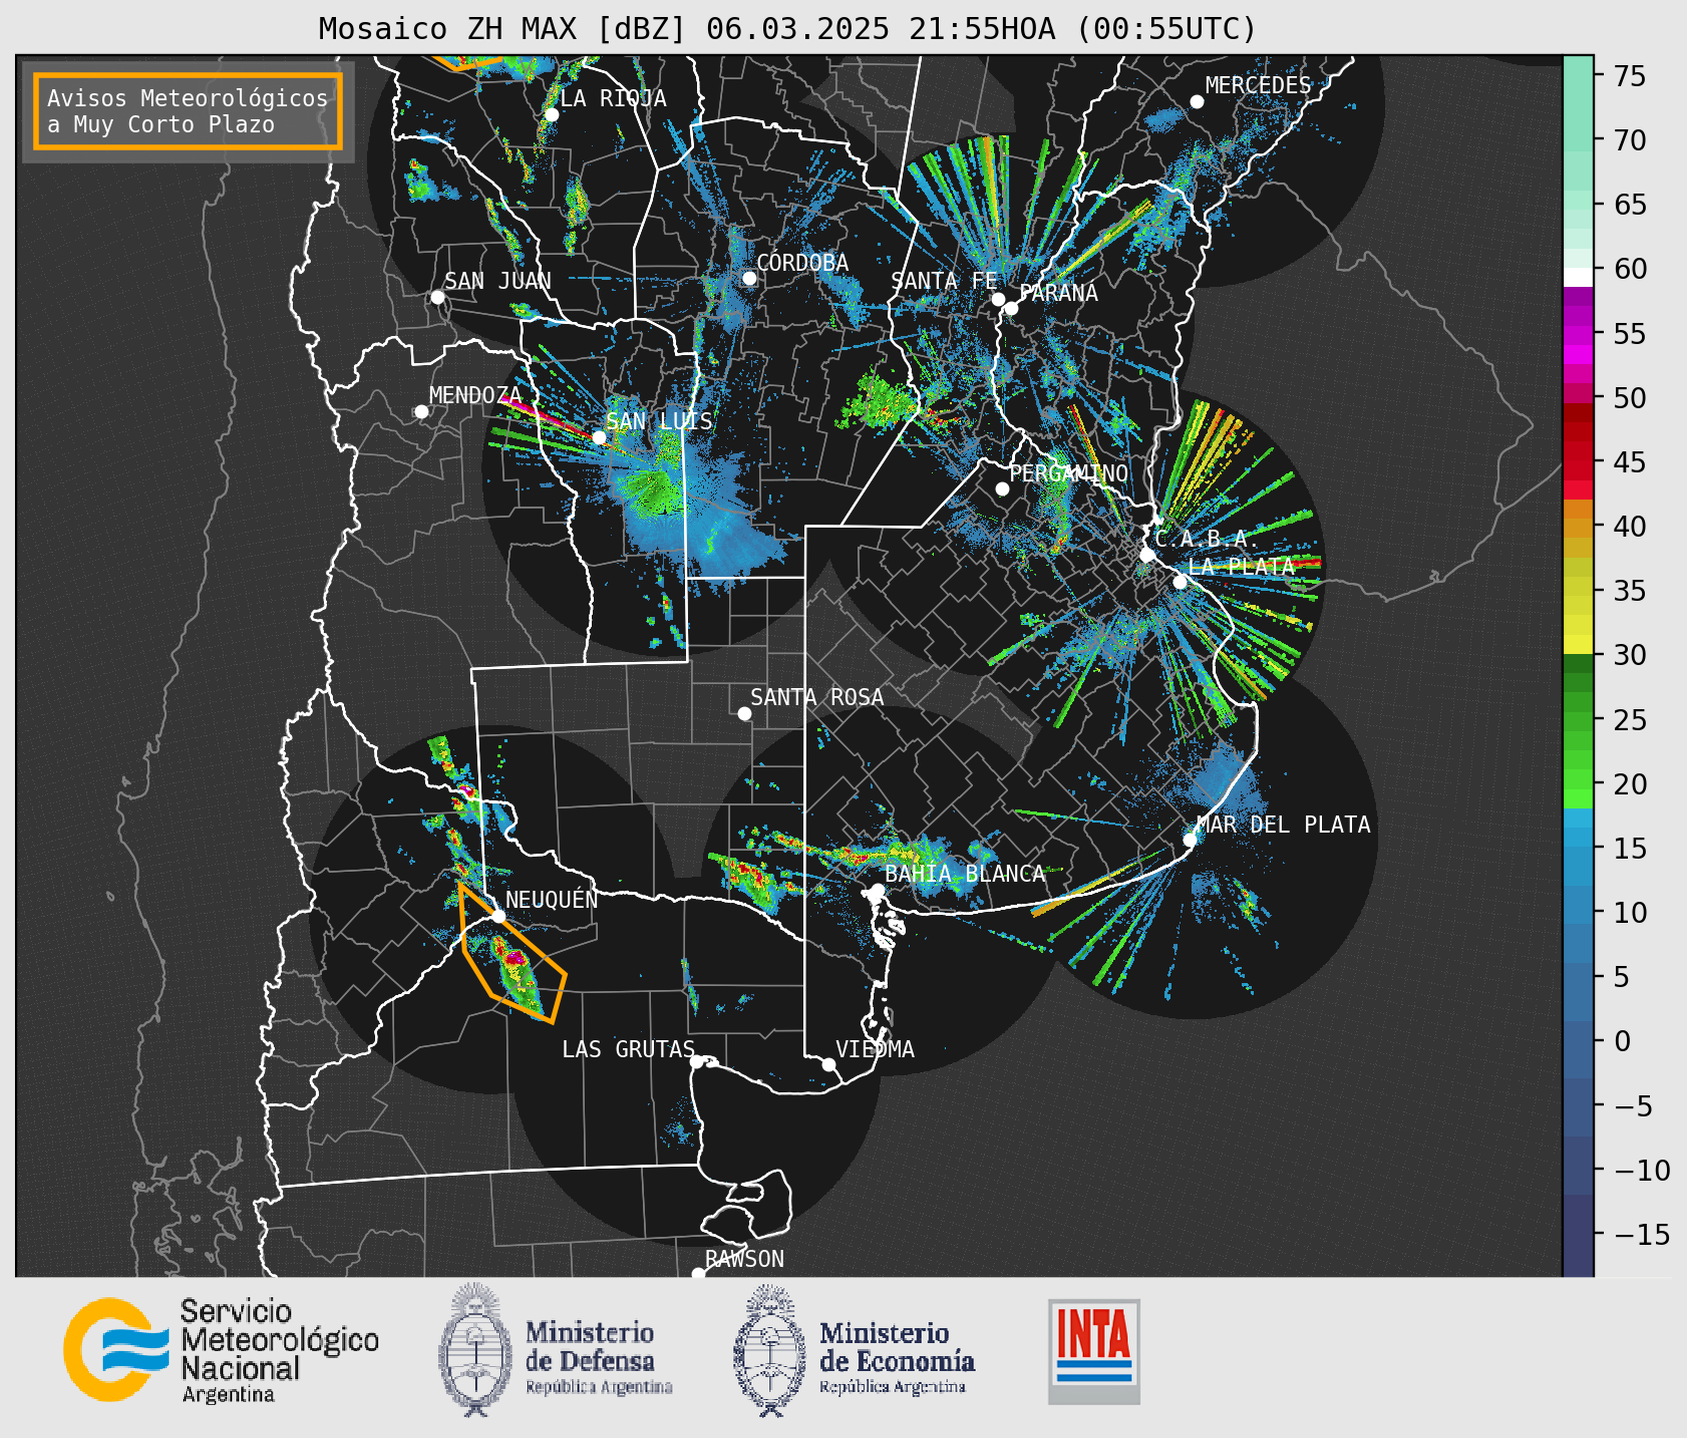This screenshot has height=1438, width=1687.
Task: Click the VIEDMA city marker dot
Action: [829, 1064]
